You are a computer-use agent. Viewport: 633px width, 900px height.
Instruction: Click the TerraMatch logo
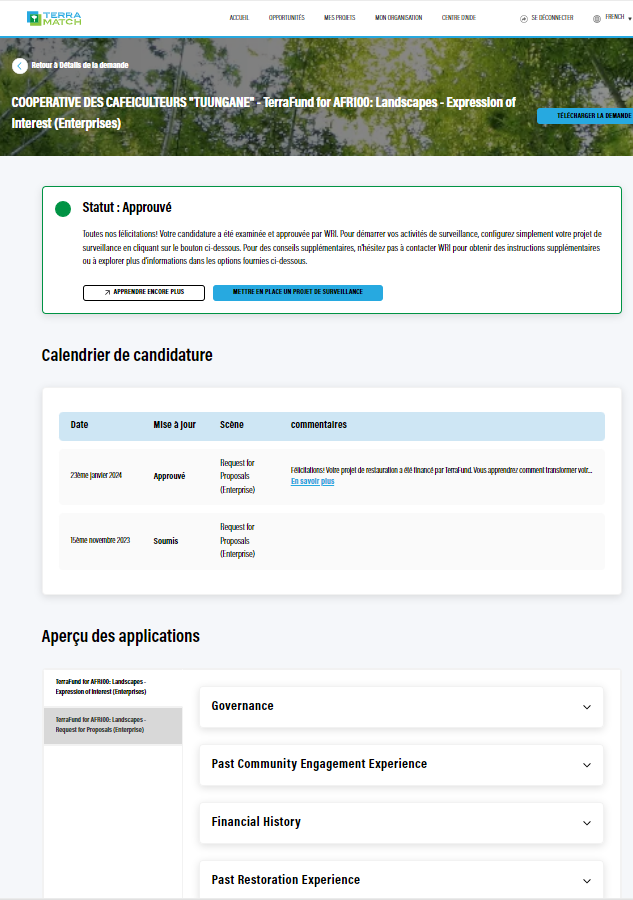[54, 18]
